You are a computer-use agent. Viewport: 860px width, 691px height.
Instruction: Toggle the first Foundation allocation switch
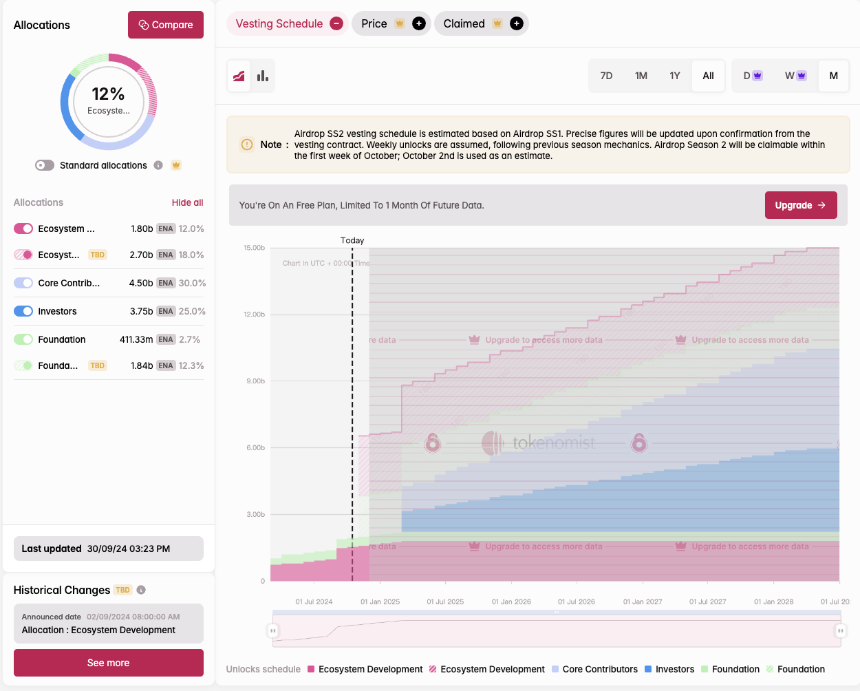click(23, 339)
